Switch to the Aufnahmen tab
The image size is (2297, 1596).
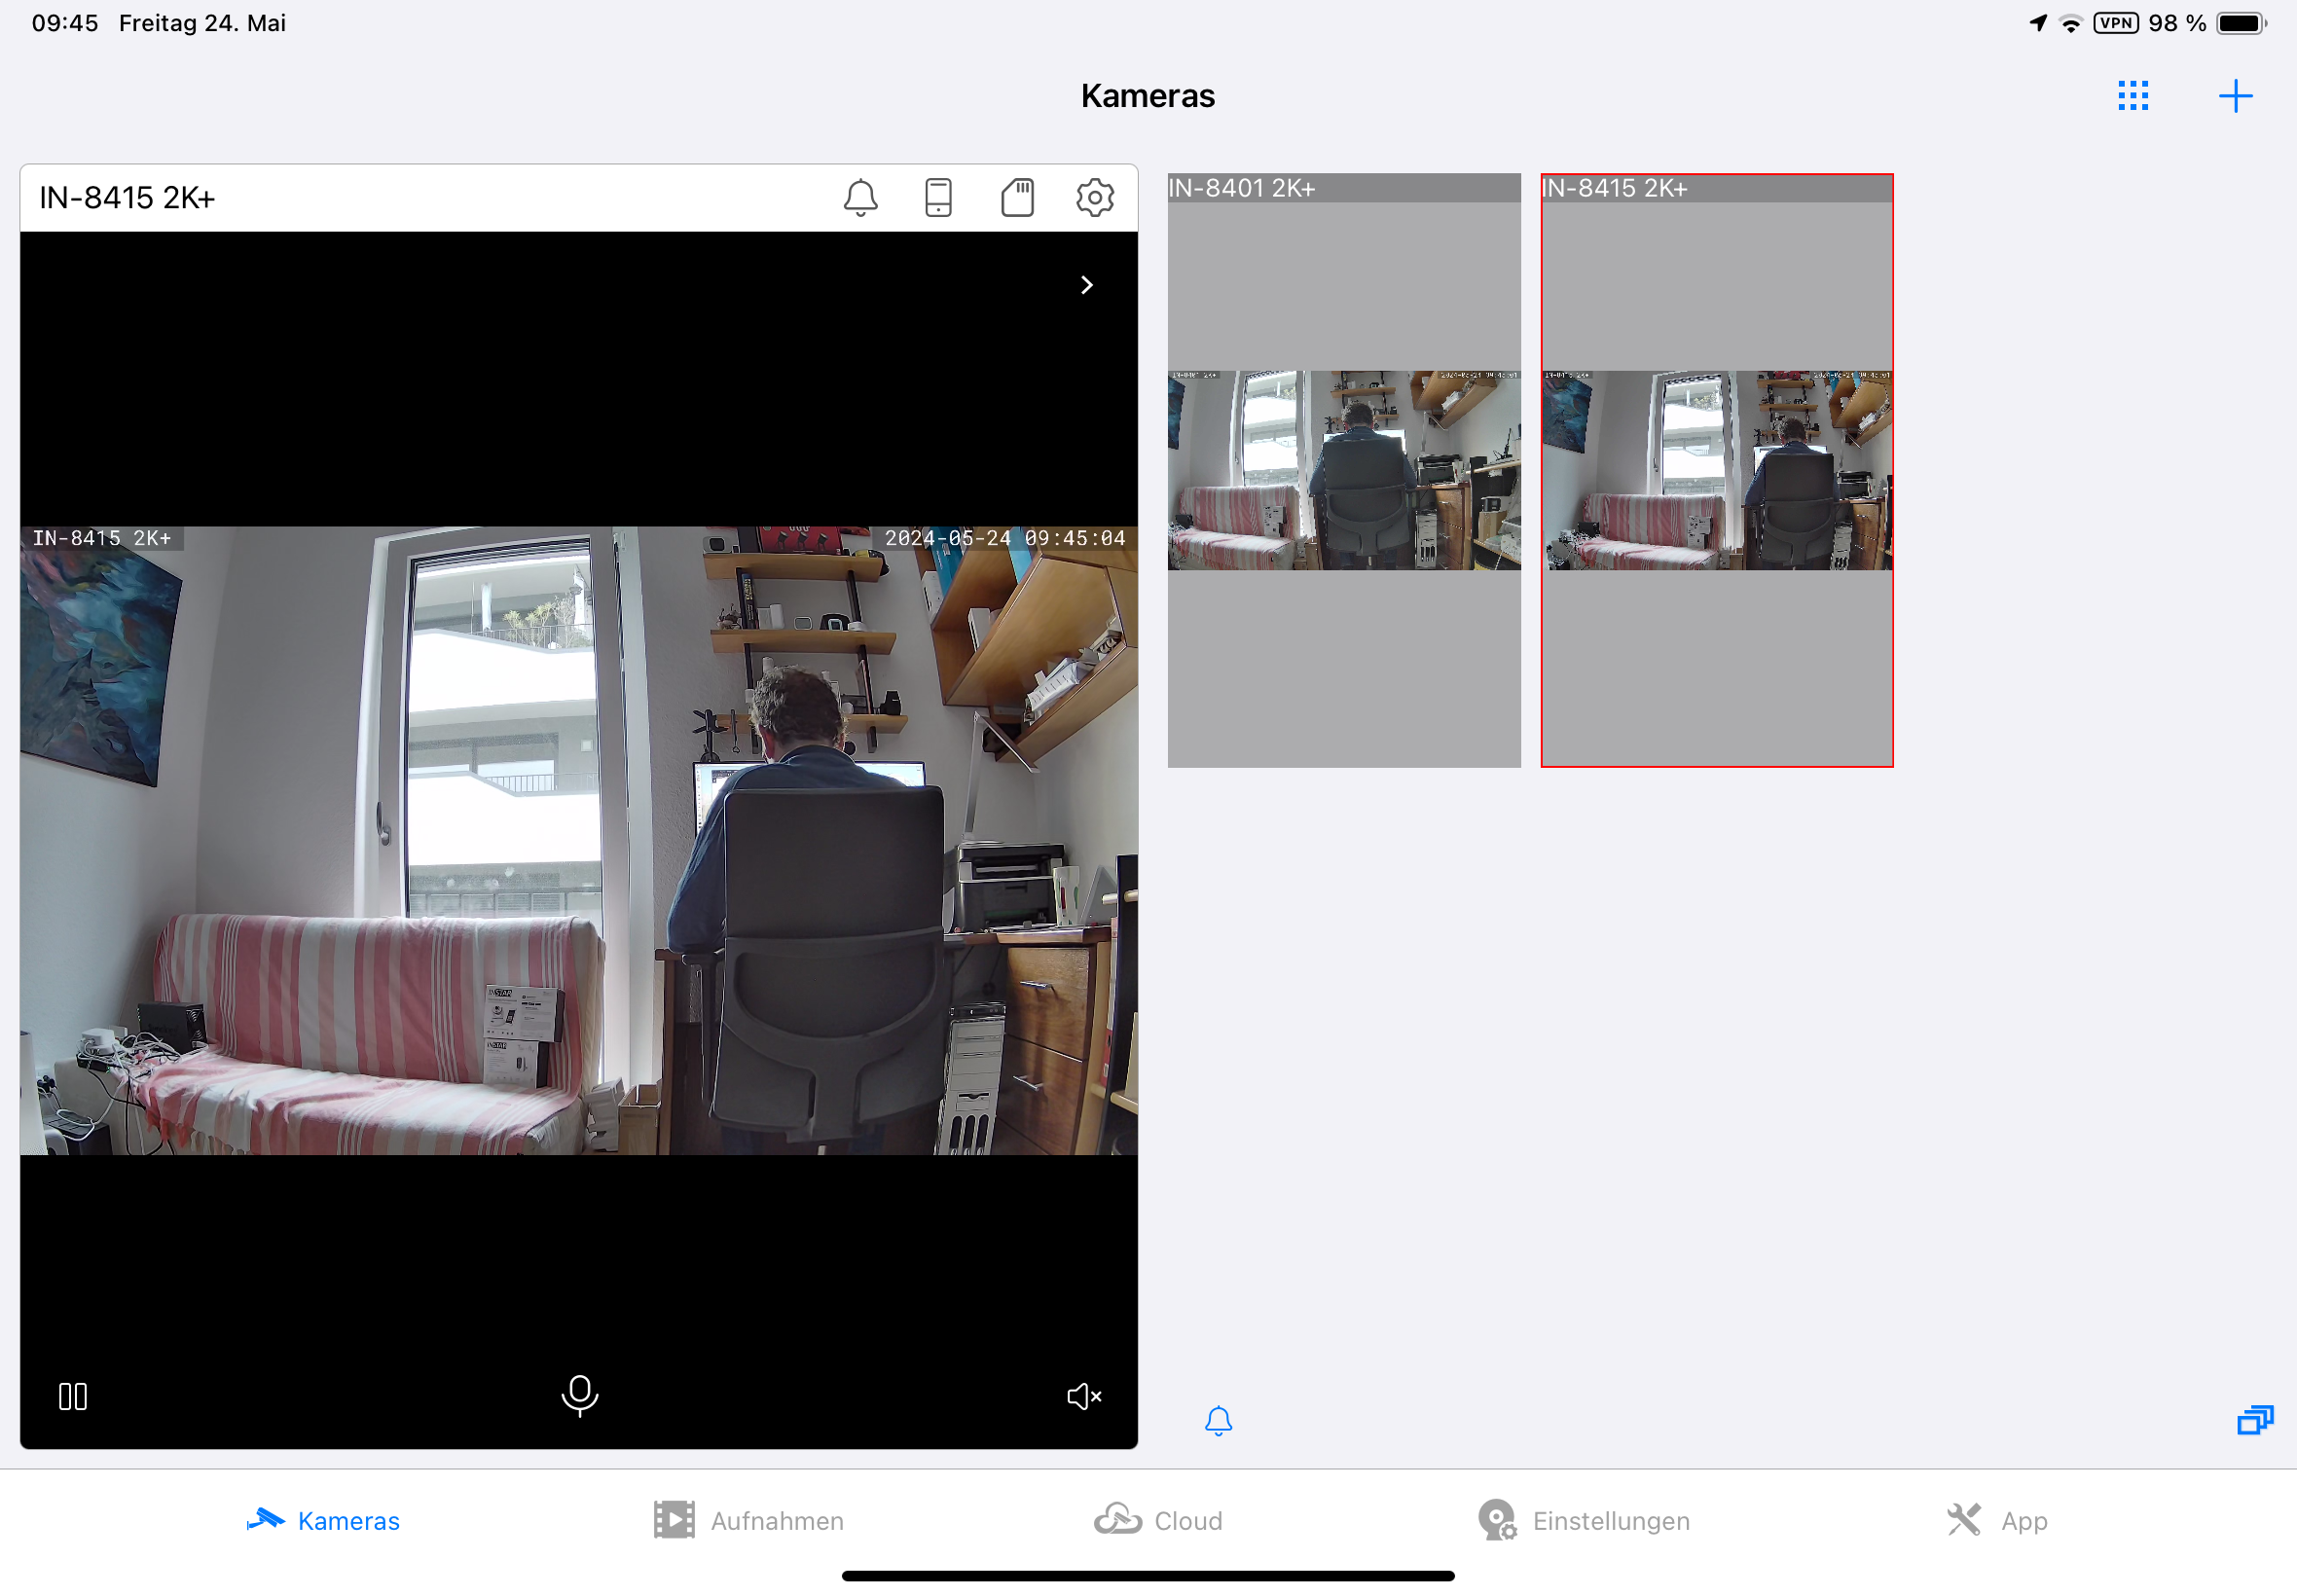pyautogui.click(x=748, y=1520)
